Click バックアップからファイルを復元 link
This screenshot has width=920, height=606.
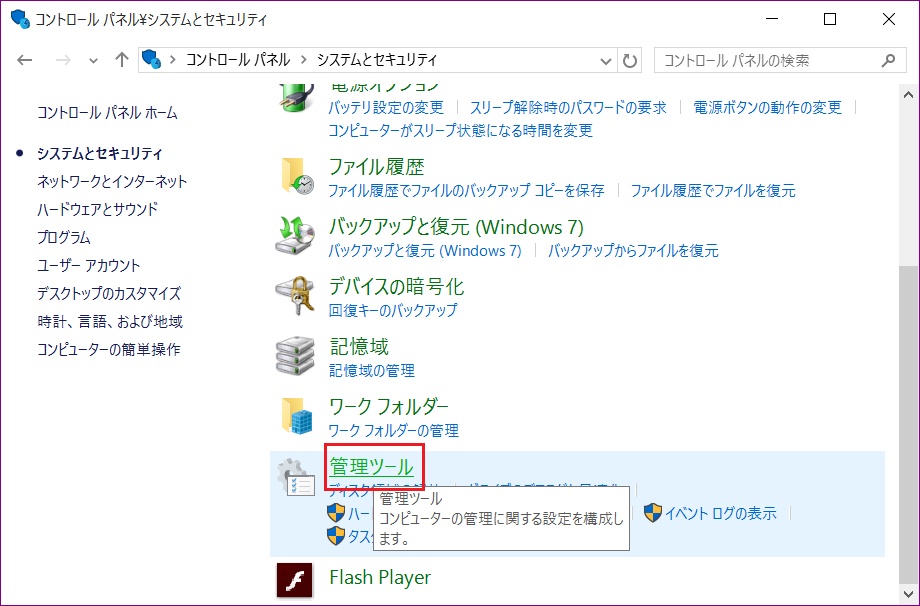[x=633, y=250]
